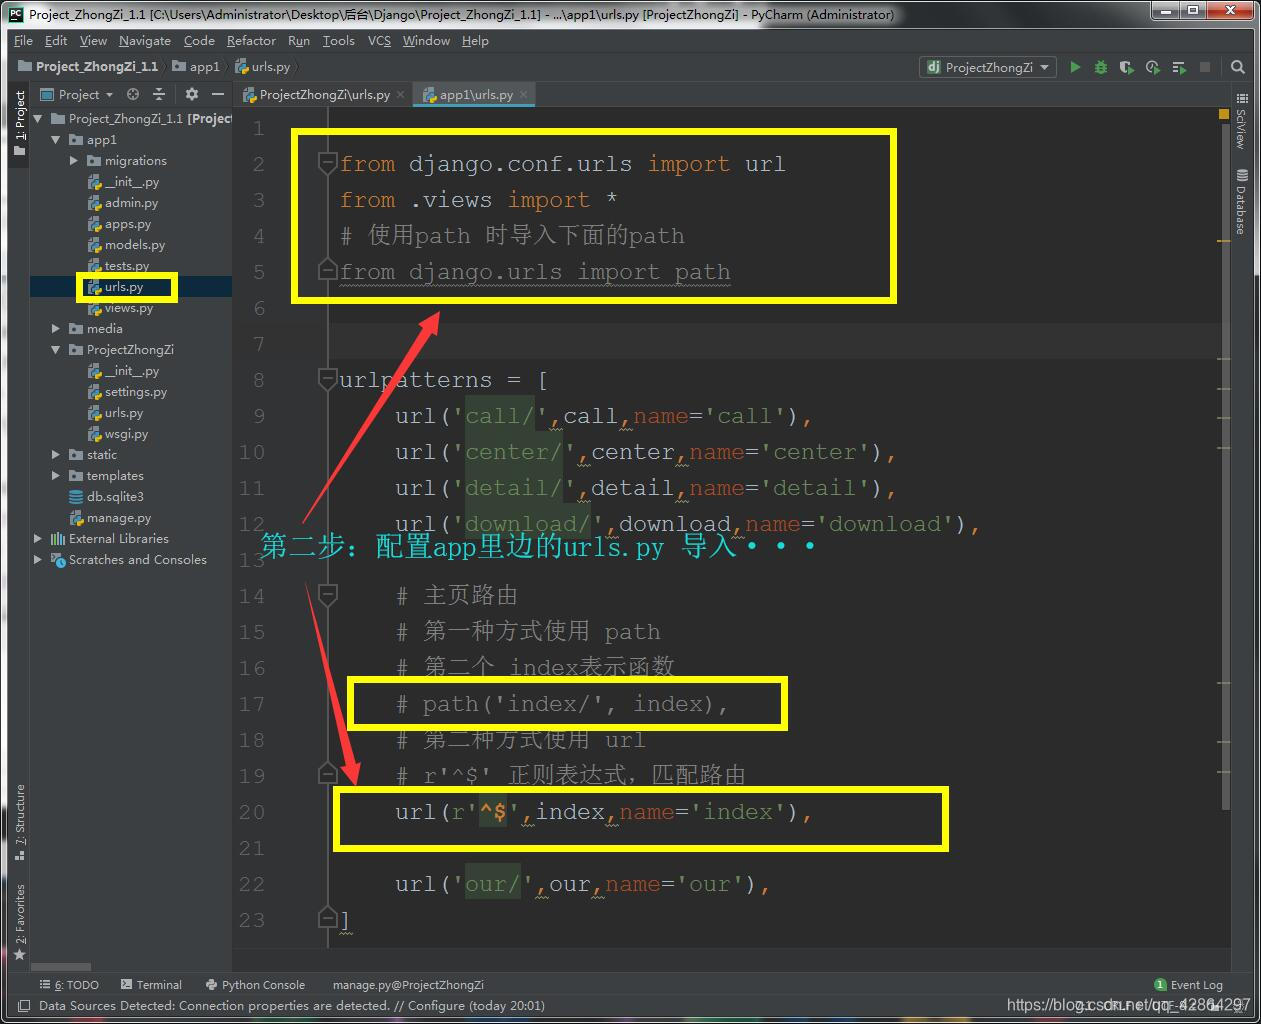Viewport: 1261px width, 1024px height.
Task: Open manage.py@ProjectZhongZi console
Action: tap(408, 985)
